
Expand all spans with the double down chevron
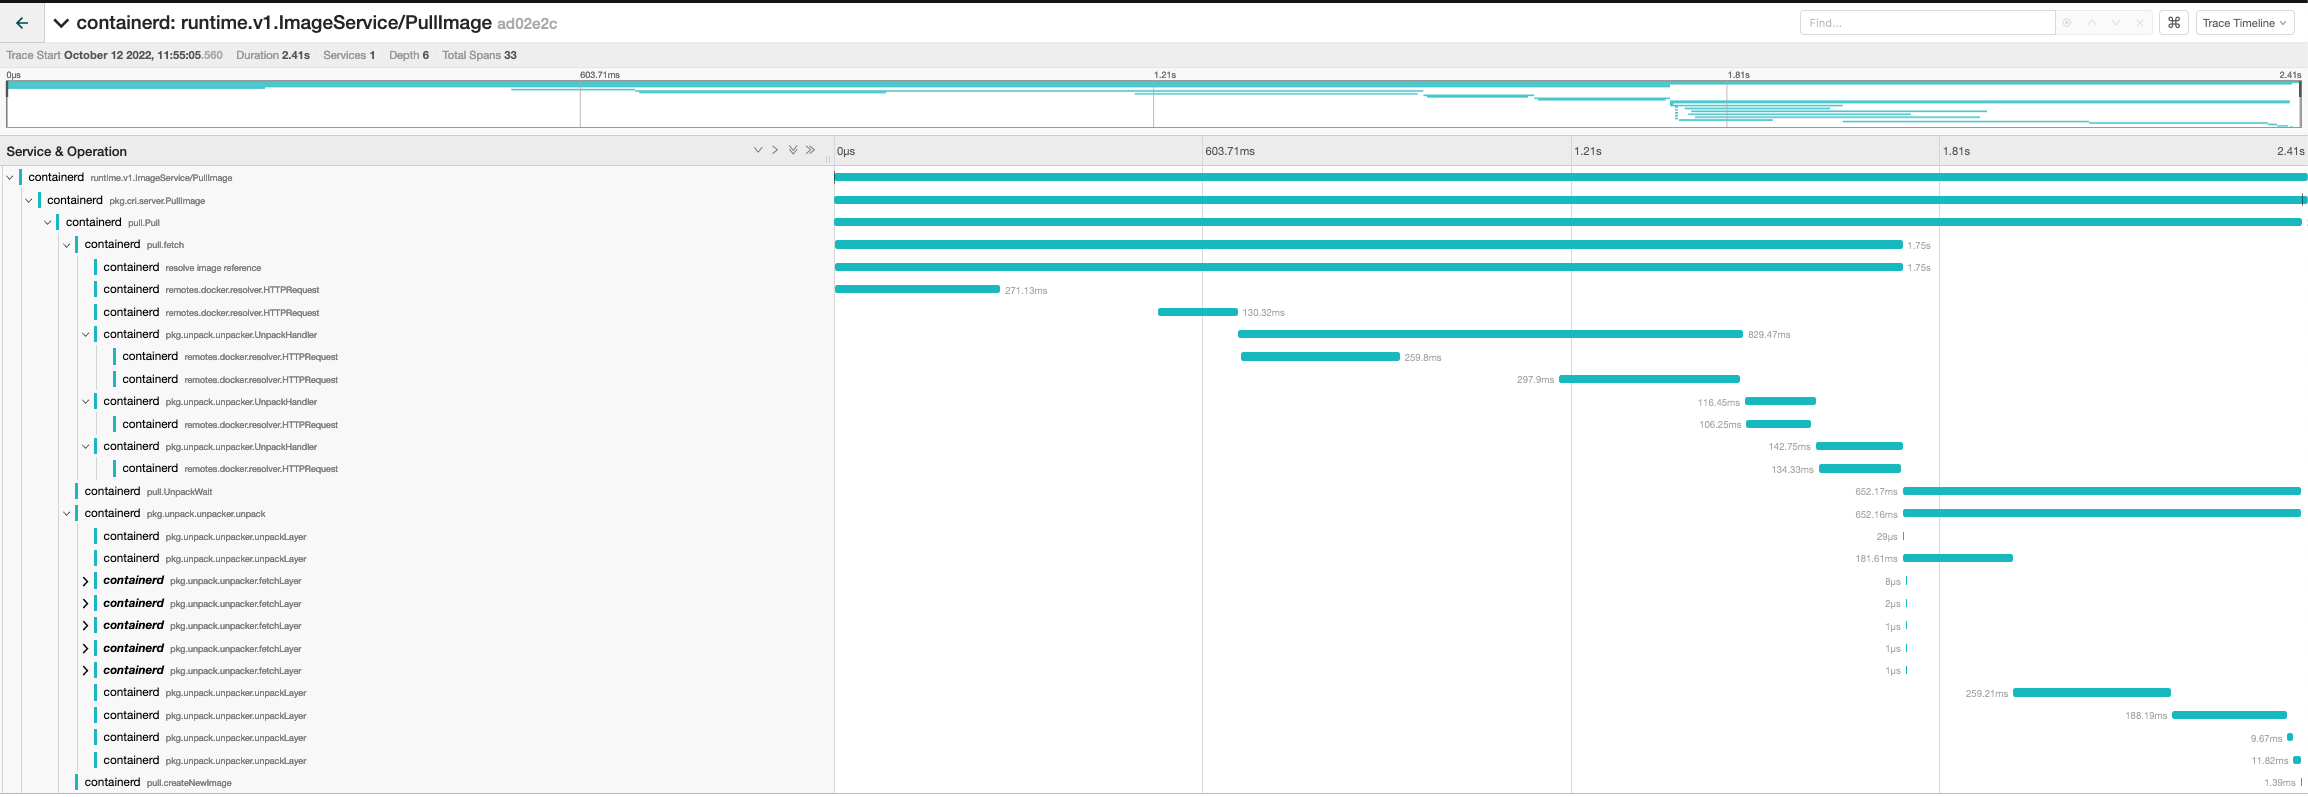793,150
